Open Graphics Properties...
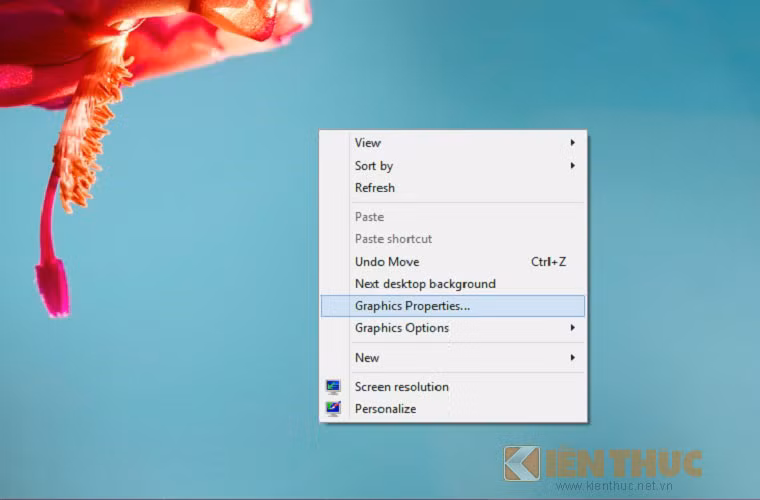Viewport: 760px width, 500px height. click(x=453, y=306)
